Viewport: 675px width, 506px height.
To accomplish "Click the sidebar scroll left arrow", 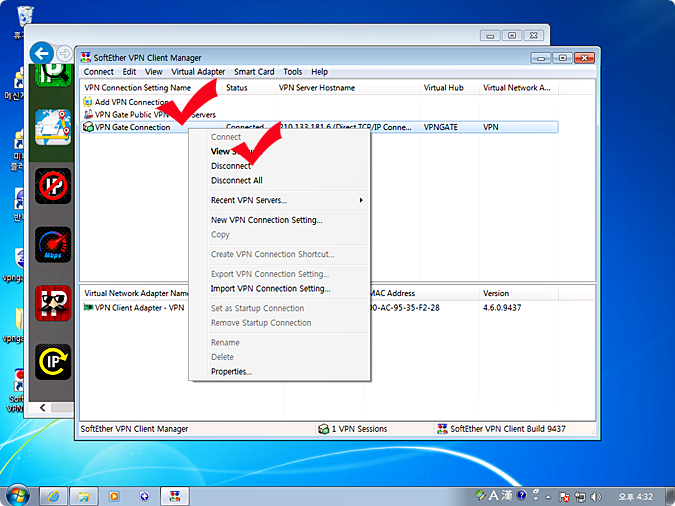I will 42,407.
